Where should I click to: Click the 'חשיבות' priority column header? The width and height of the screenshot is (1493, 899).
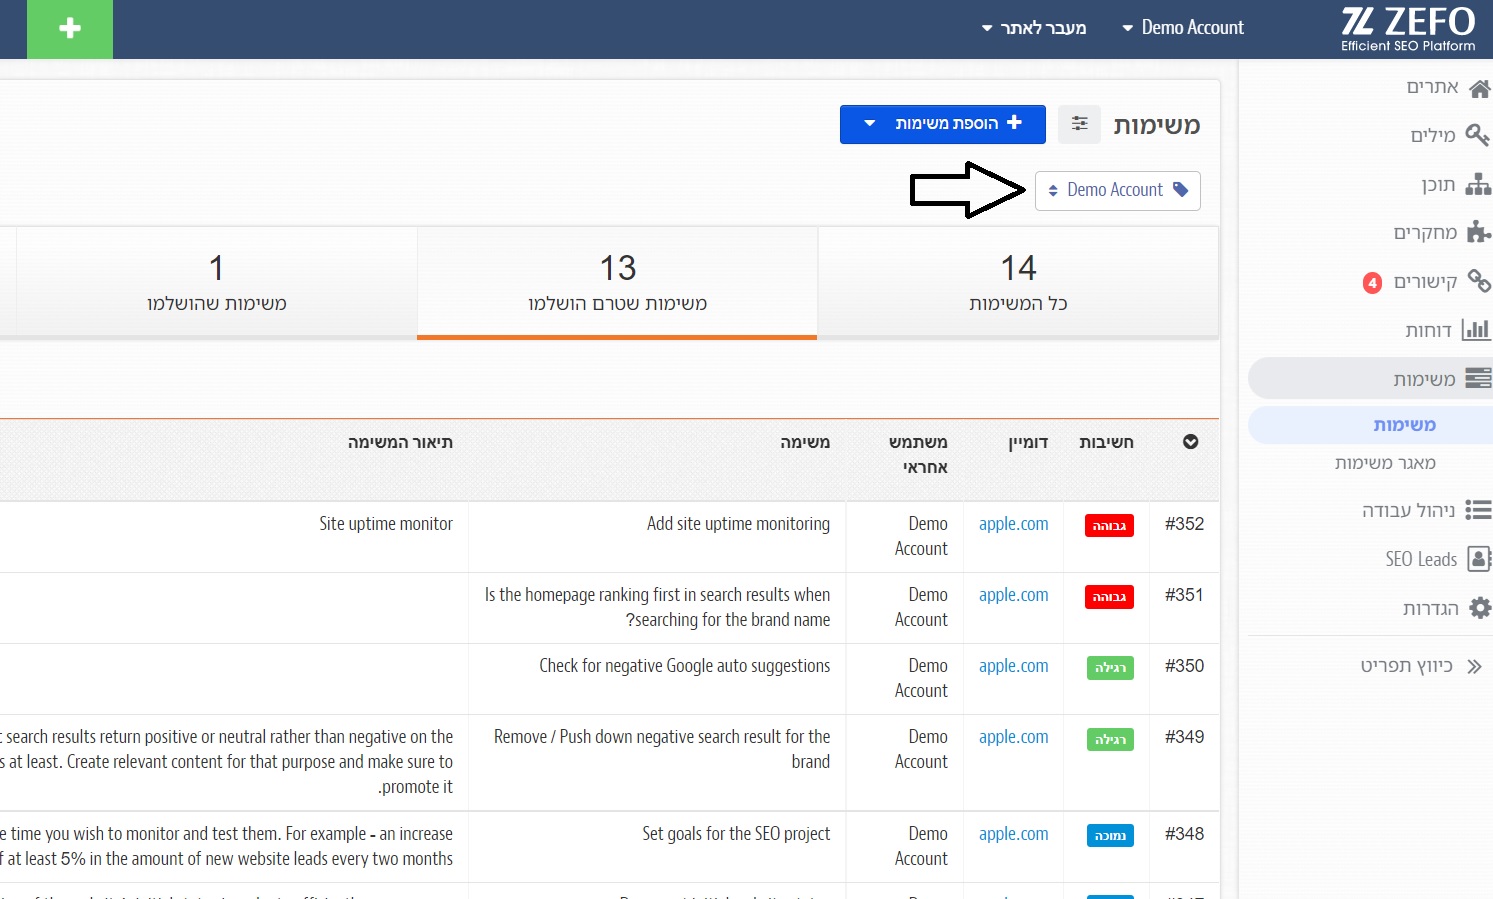tap(1106, 442)
